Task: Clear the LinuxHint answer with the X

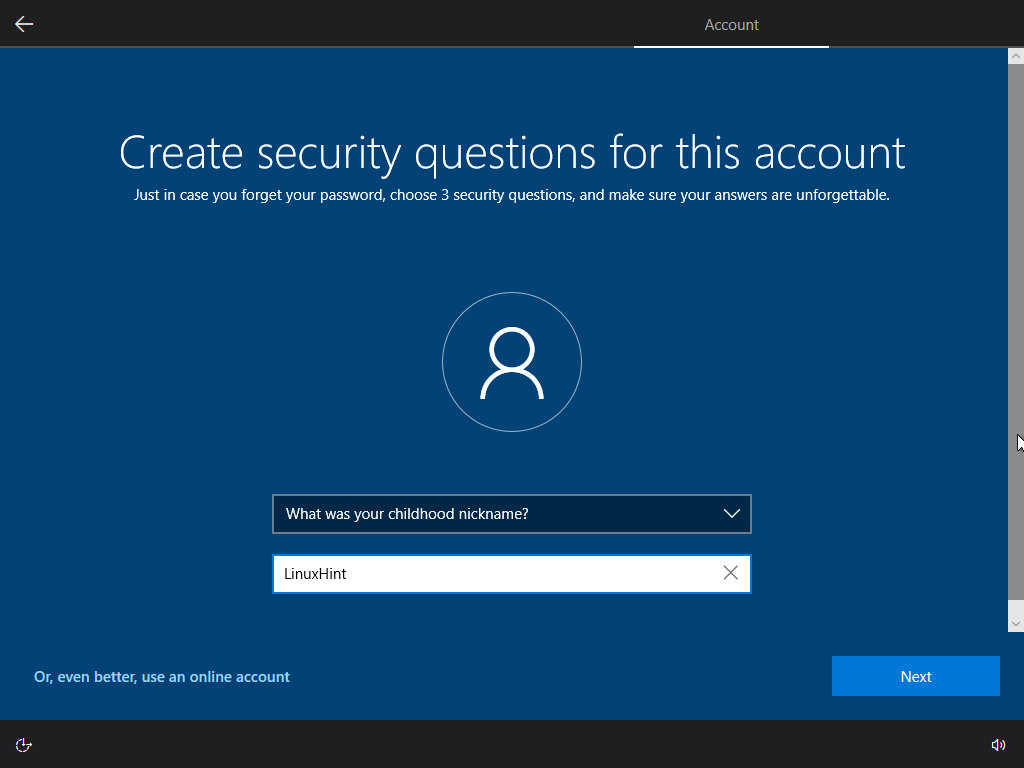Action: [x=731, y=573]
